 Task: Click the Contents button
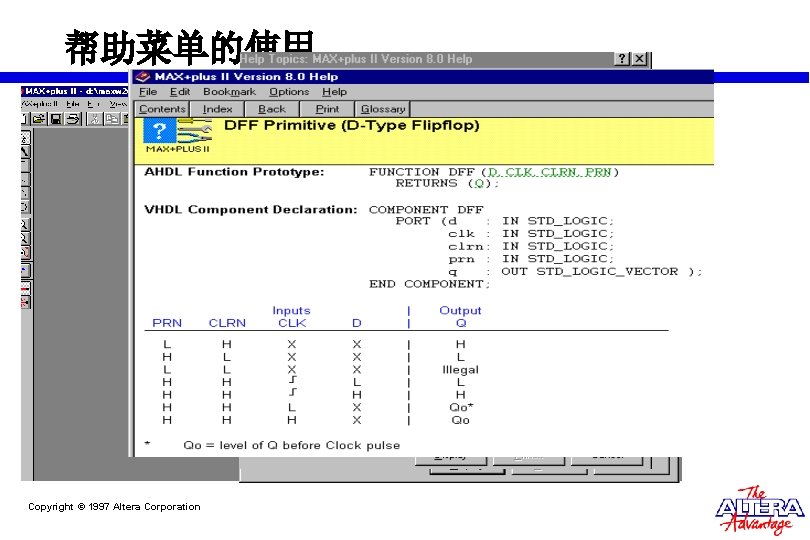(162, 109)
